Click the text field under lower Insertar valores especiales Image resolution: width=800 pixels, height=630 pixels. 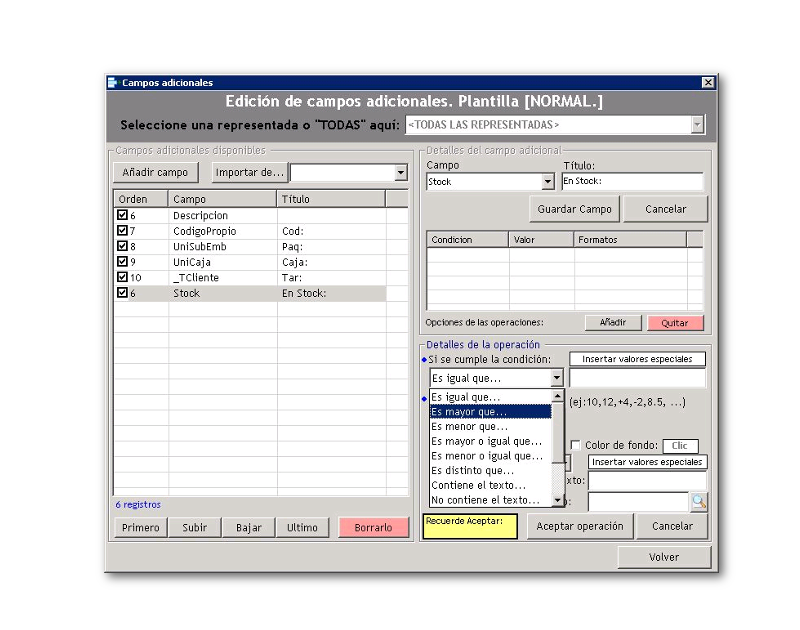click(x=647, y=481)
